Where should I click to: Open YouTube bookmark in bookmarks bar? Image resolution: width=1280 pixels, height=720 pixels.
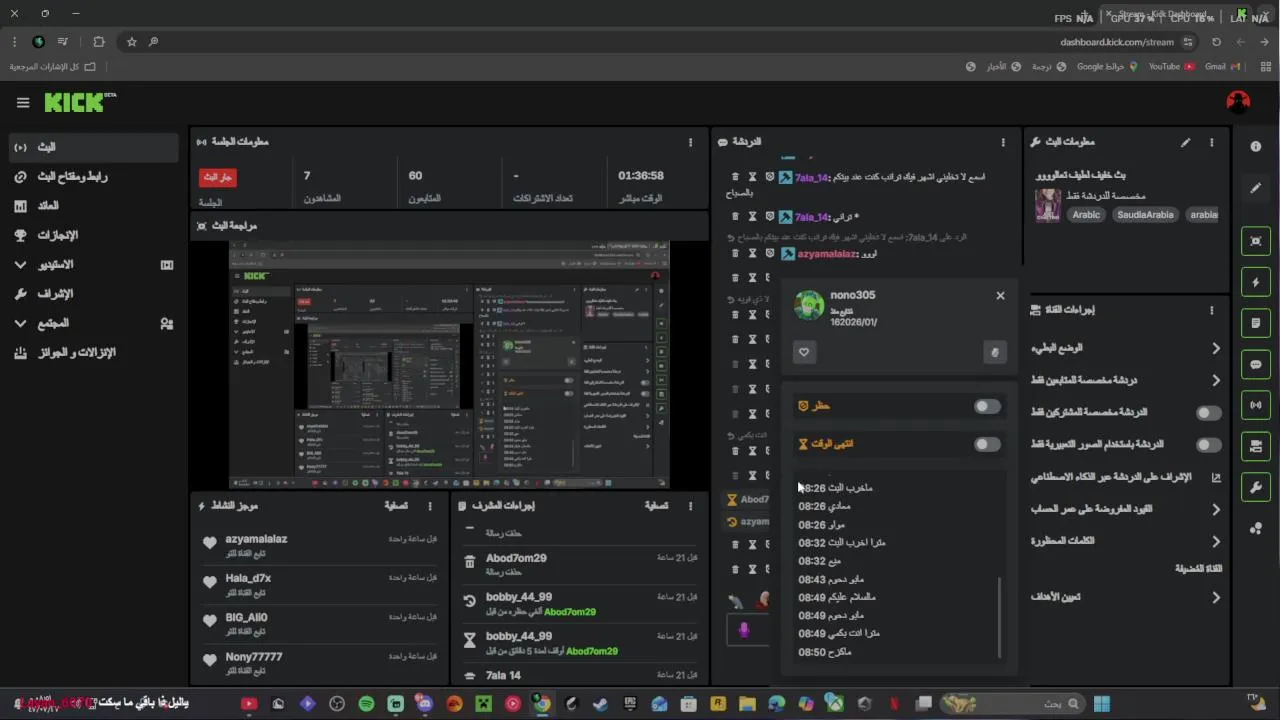pyautogui.click(x=1171, y=66)
